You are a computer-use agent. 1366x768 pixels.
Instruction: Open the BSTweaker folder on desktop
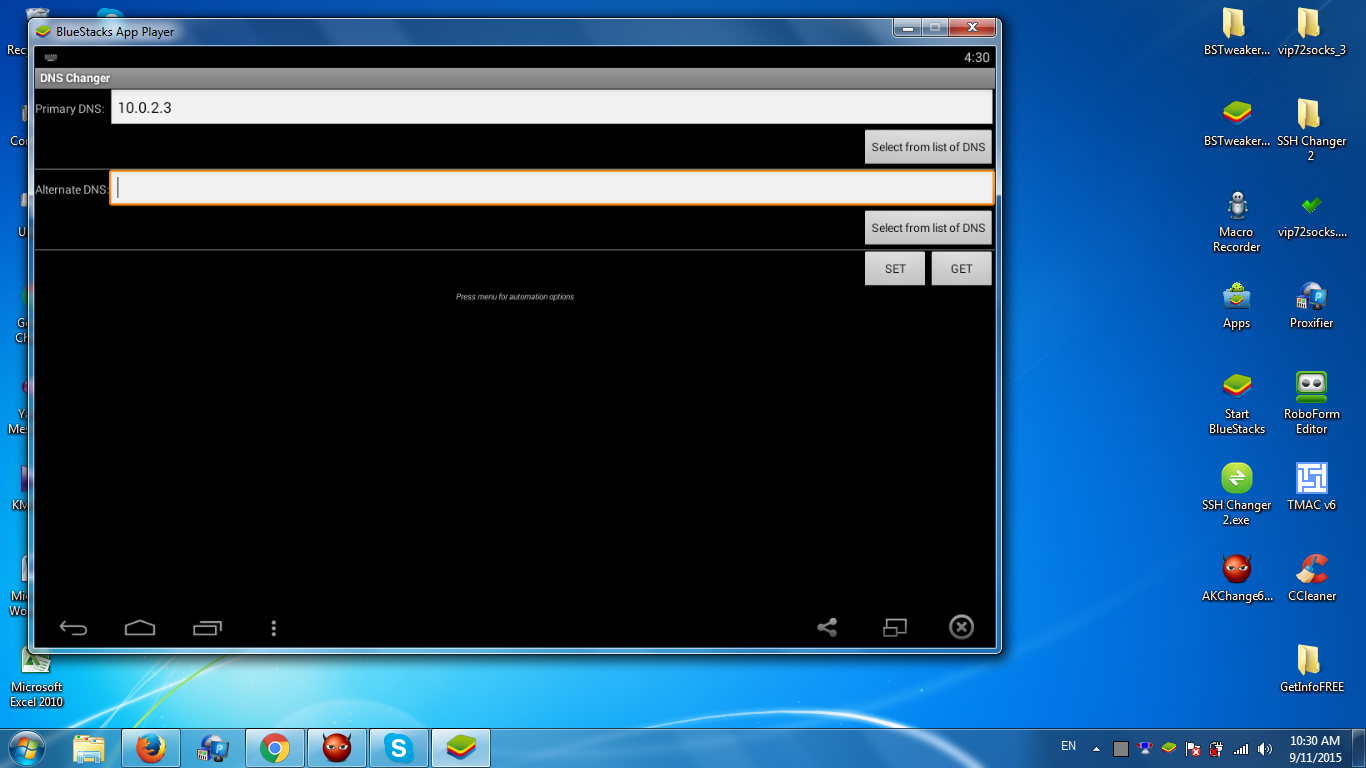point(1237,31)
